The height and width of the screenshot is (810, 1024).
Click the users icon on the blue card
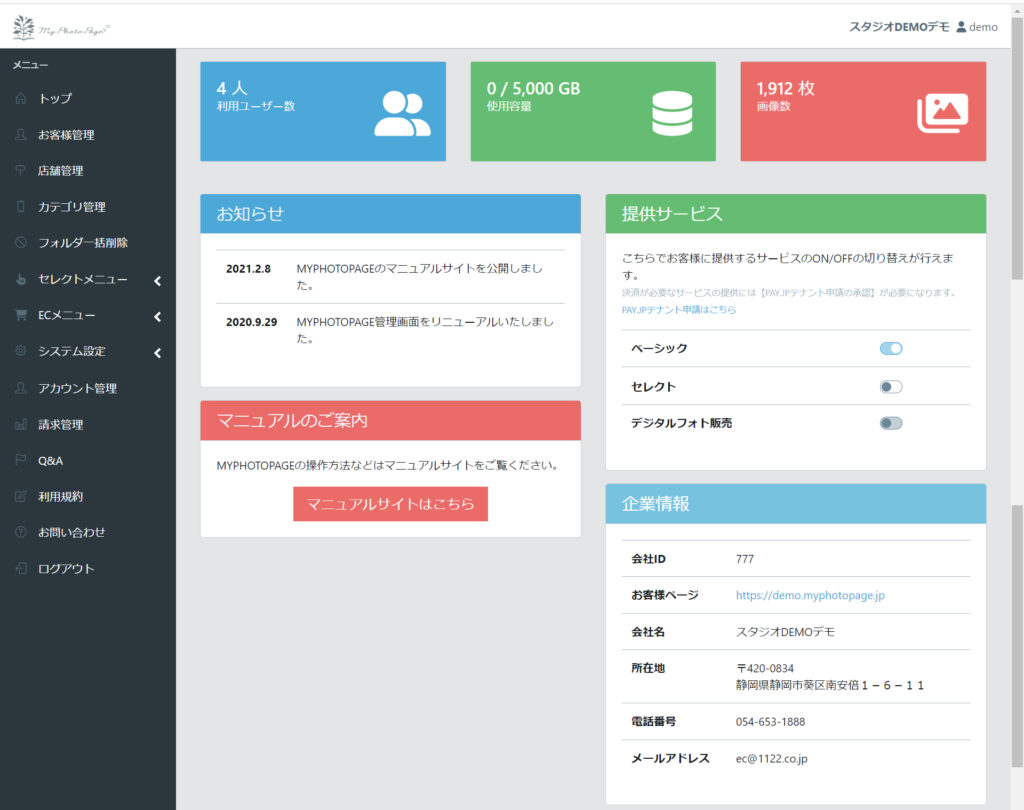[402, 113]
